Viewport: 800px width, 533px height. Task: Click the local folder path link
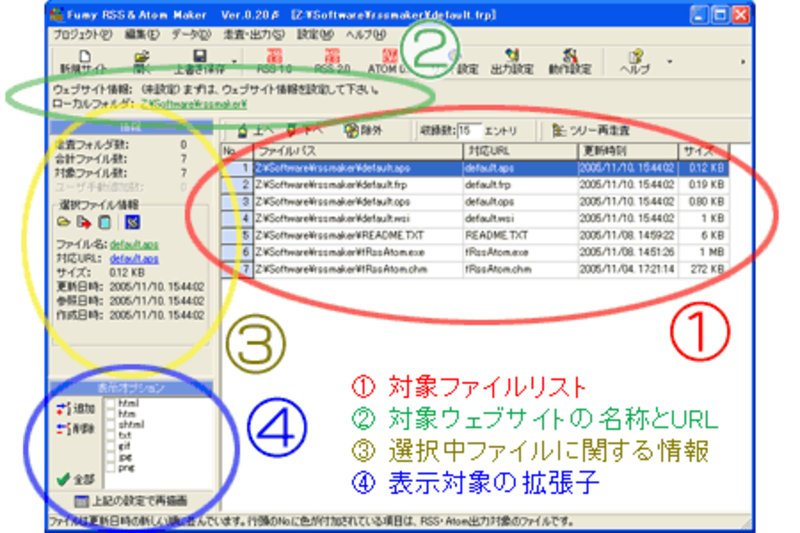click(194, 104)
